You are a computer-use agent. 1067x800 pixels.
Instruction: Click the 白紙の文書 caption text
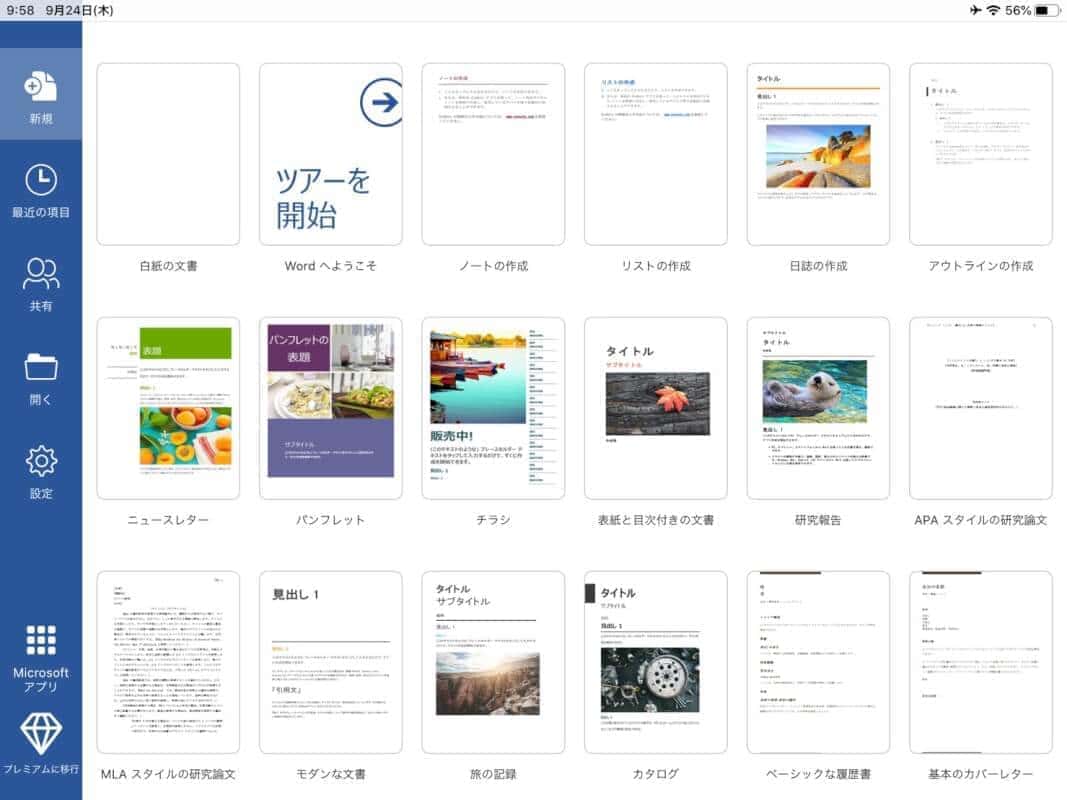pyautogui.click(x=168, y=266)
